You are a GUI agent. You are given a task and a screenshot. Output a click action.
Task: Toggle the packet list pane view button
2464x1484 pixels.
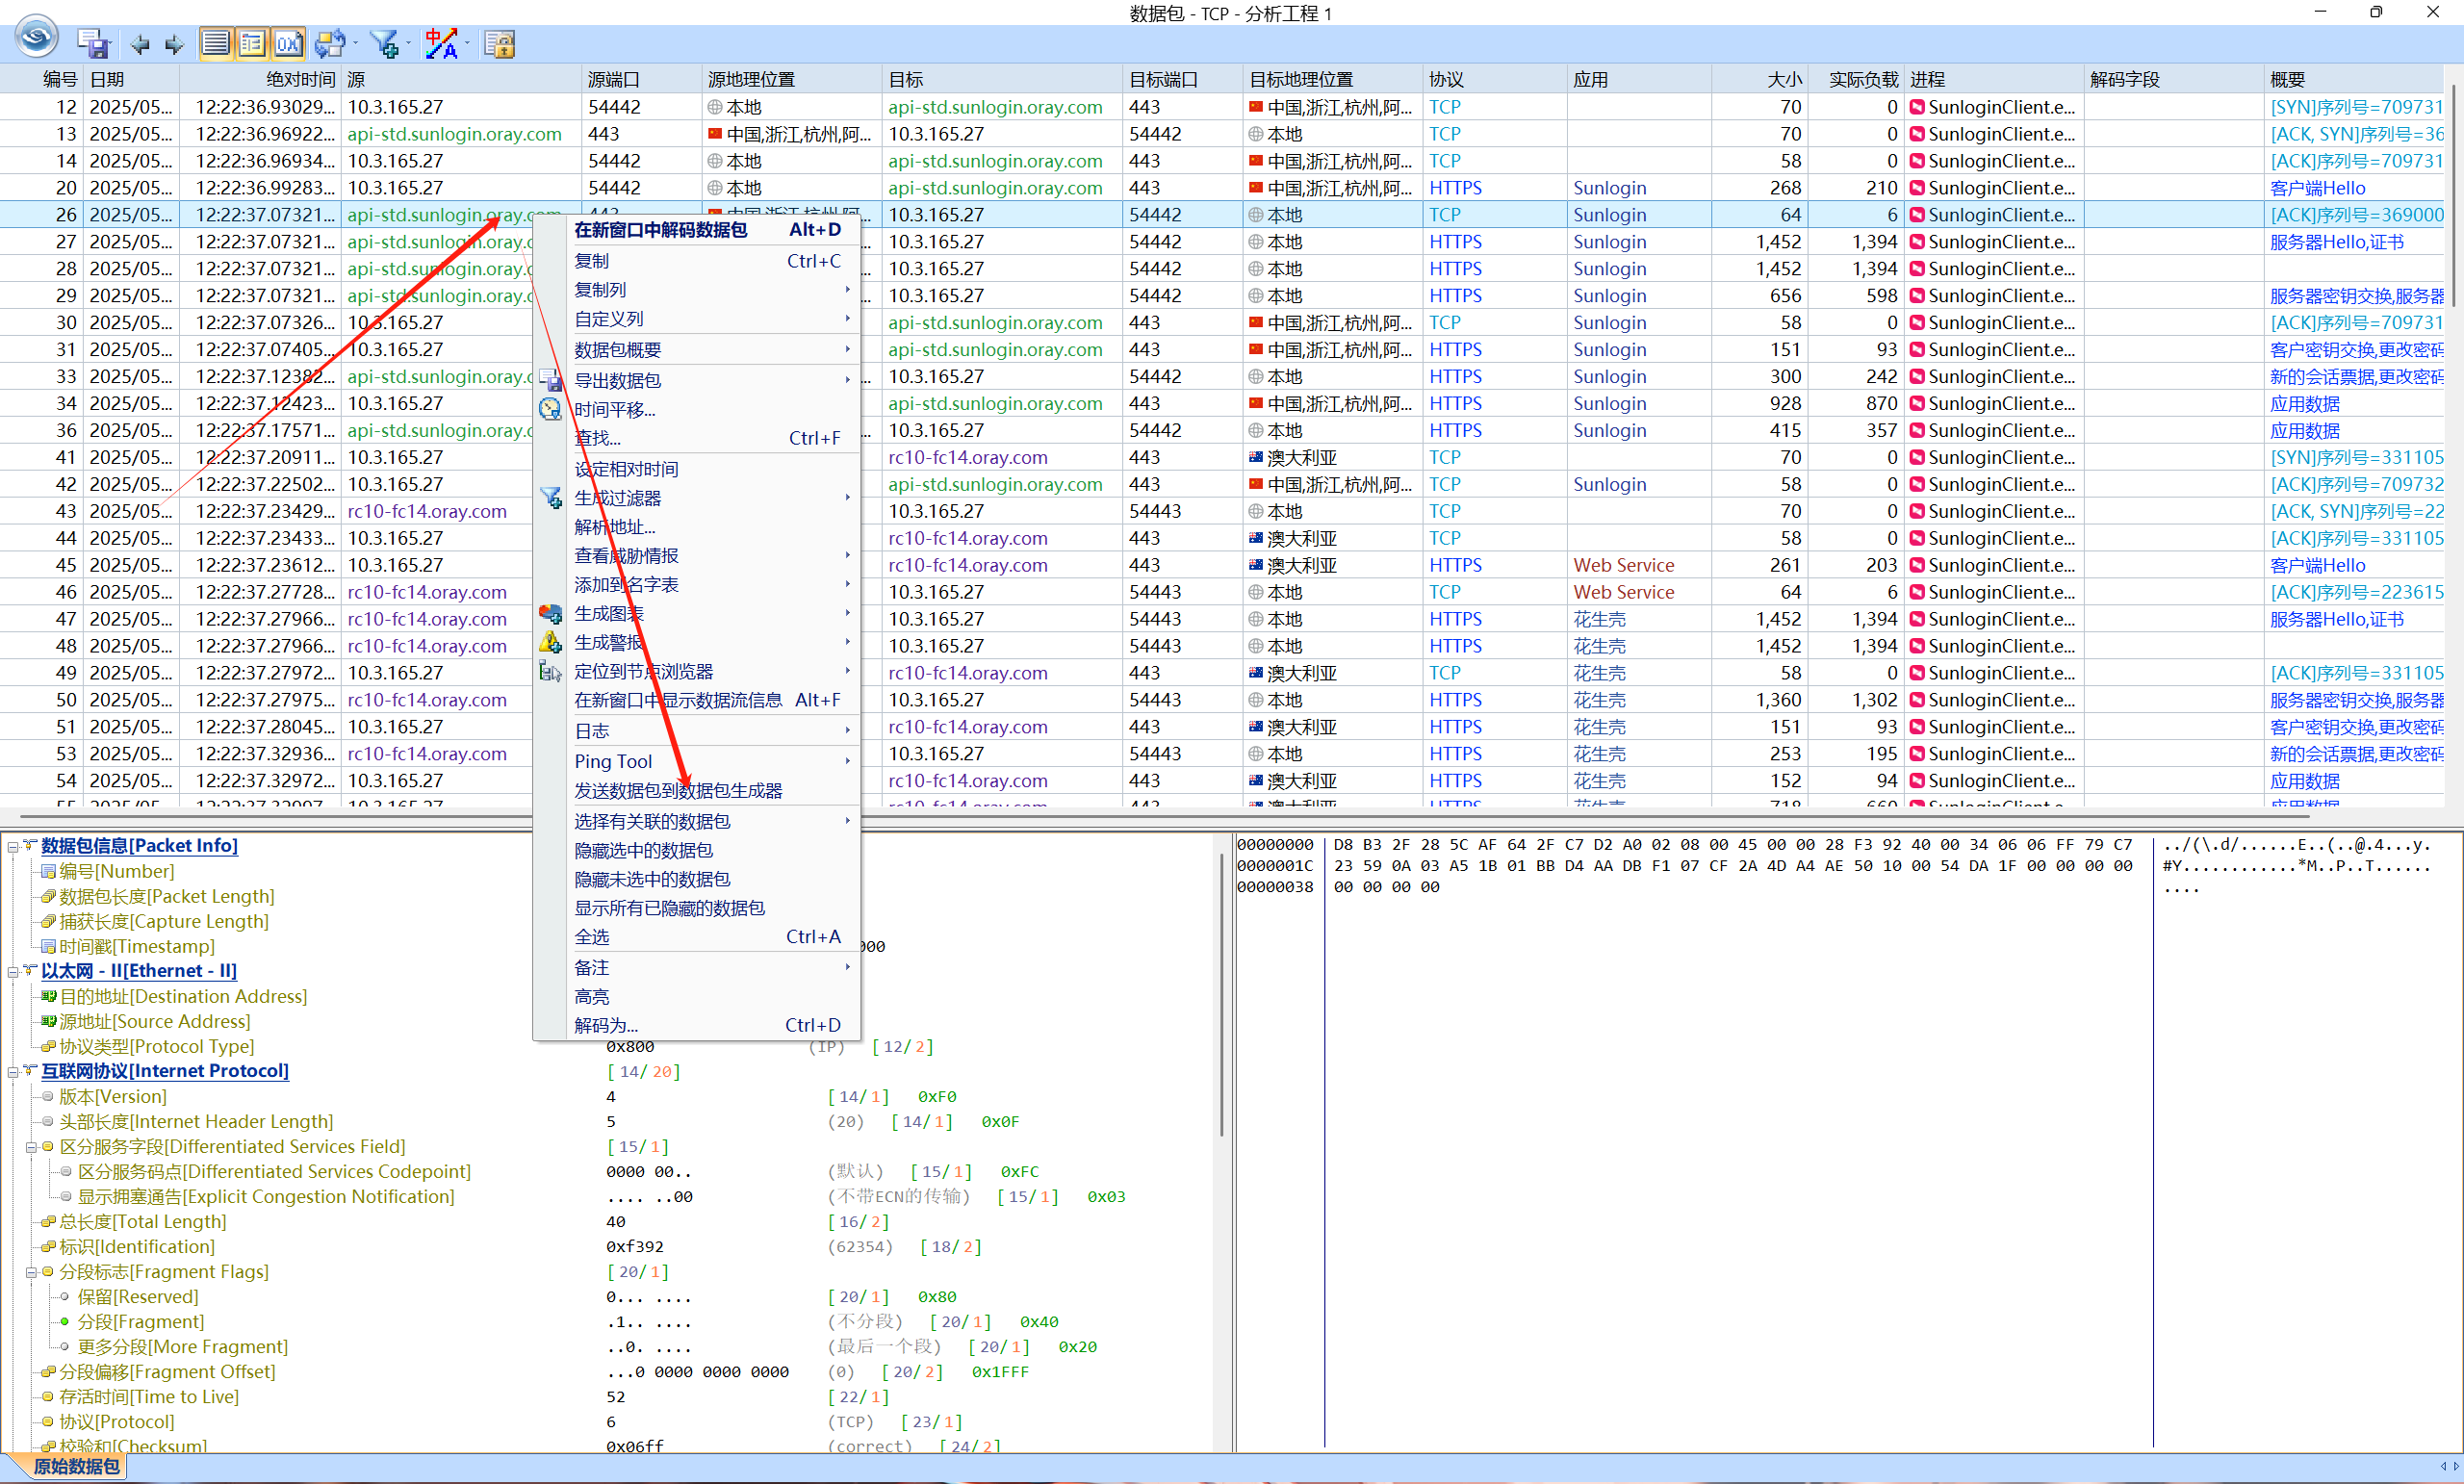click(x=216, y=44)
